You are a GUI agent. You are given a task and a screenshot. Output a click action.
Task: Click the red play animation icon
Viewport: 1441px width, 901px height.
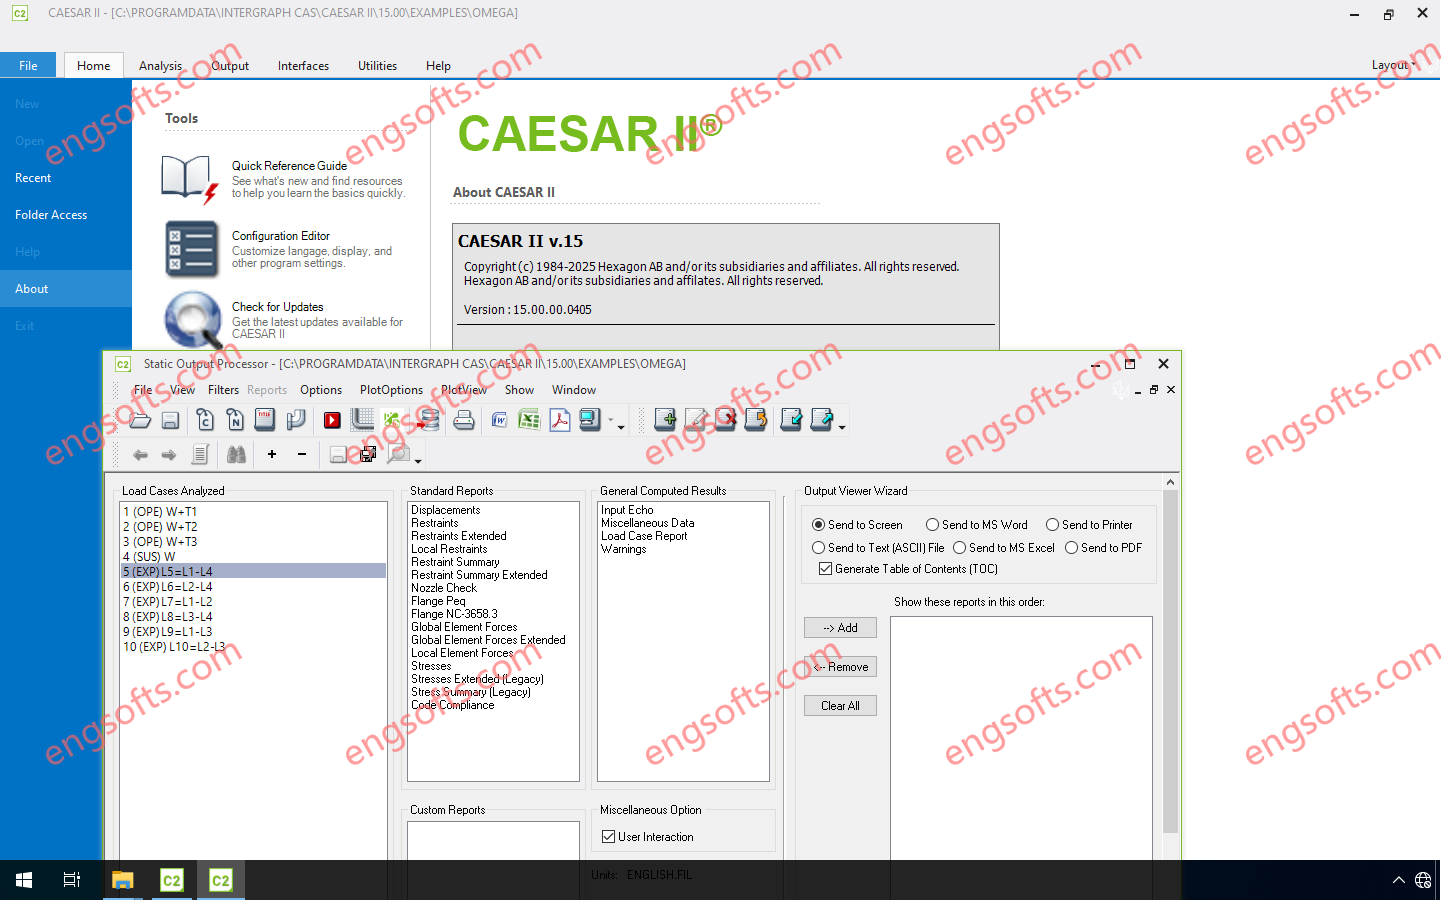point(332,421)
